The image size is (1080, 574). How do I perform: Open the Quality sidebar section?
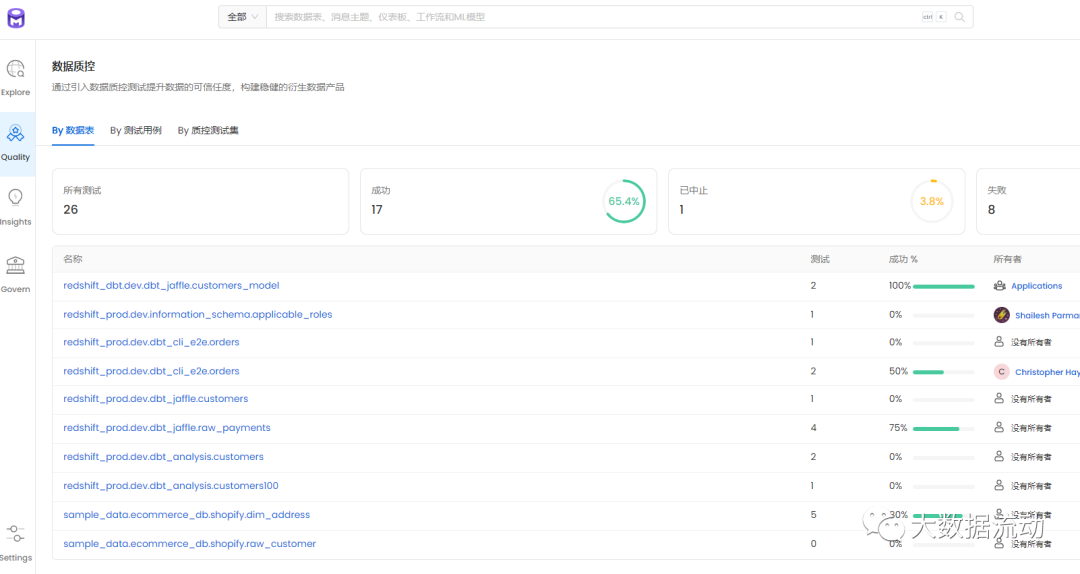pyautogui.click(x=16, y=143)
